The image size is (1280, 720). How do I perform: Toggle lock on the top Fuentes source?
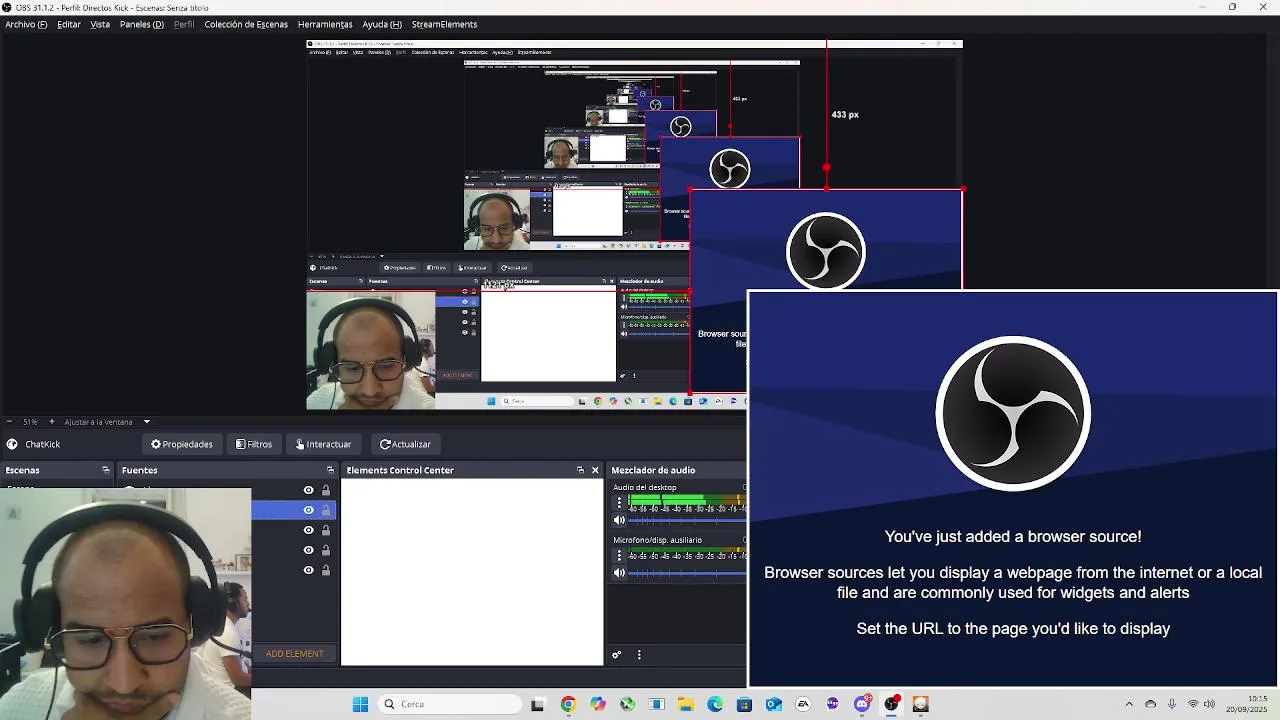point(325,490)
